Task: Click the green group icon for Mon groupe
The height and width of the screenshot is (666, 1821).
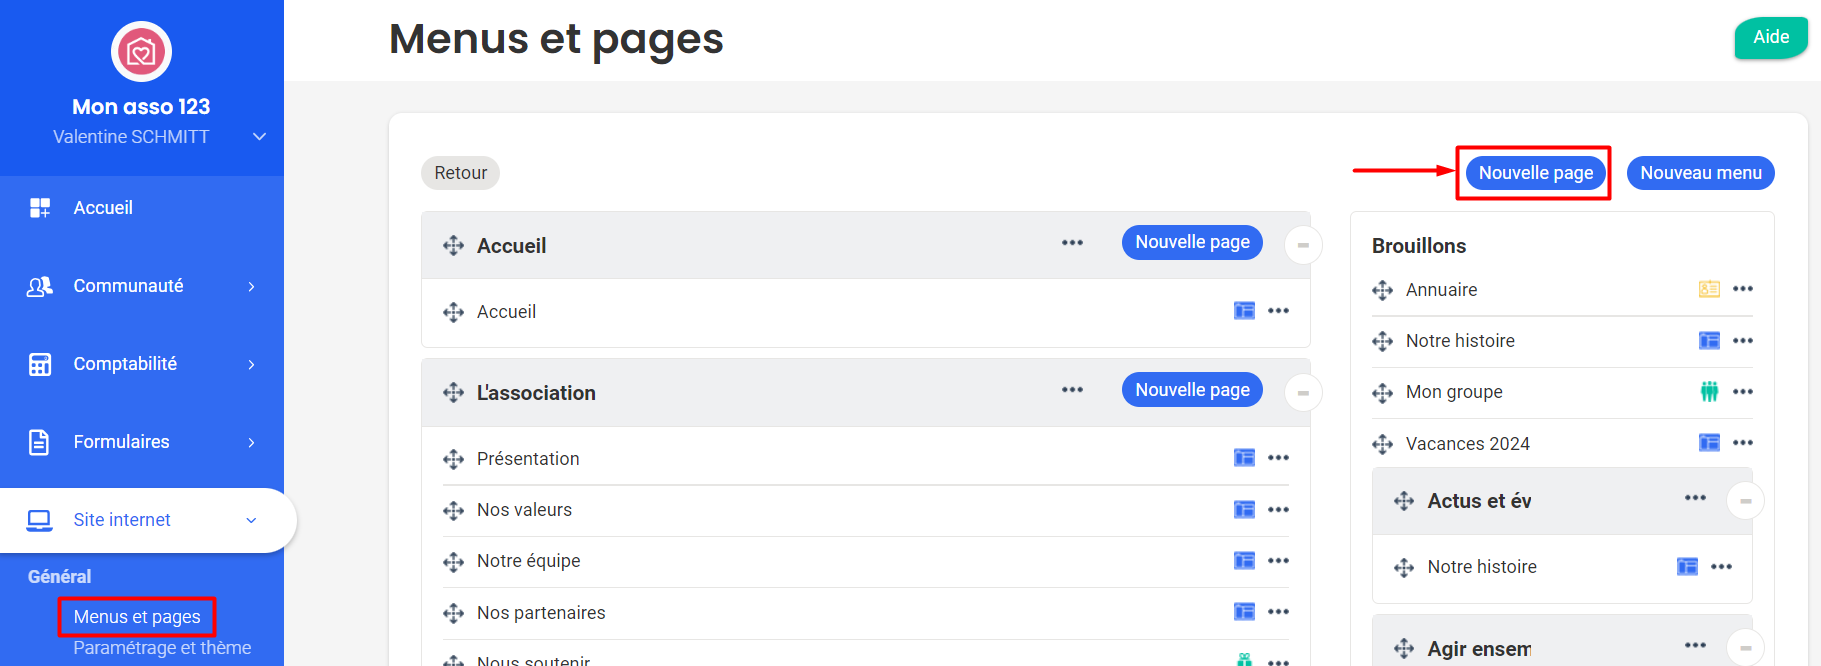Action: [1709, 392]
